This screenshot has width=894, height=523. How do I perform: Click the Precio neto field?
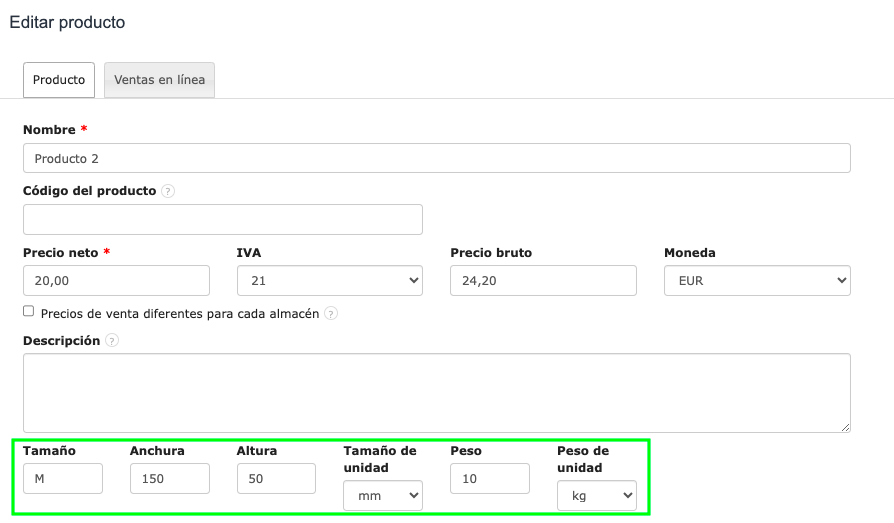[116, 281]
